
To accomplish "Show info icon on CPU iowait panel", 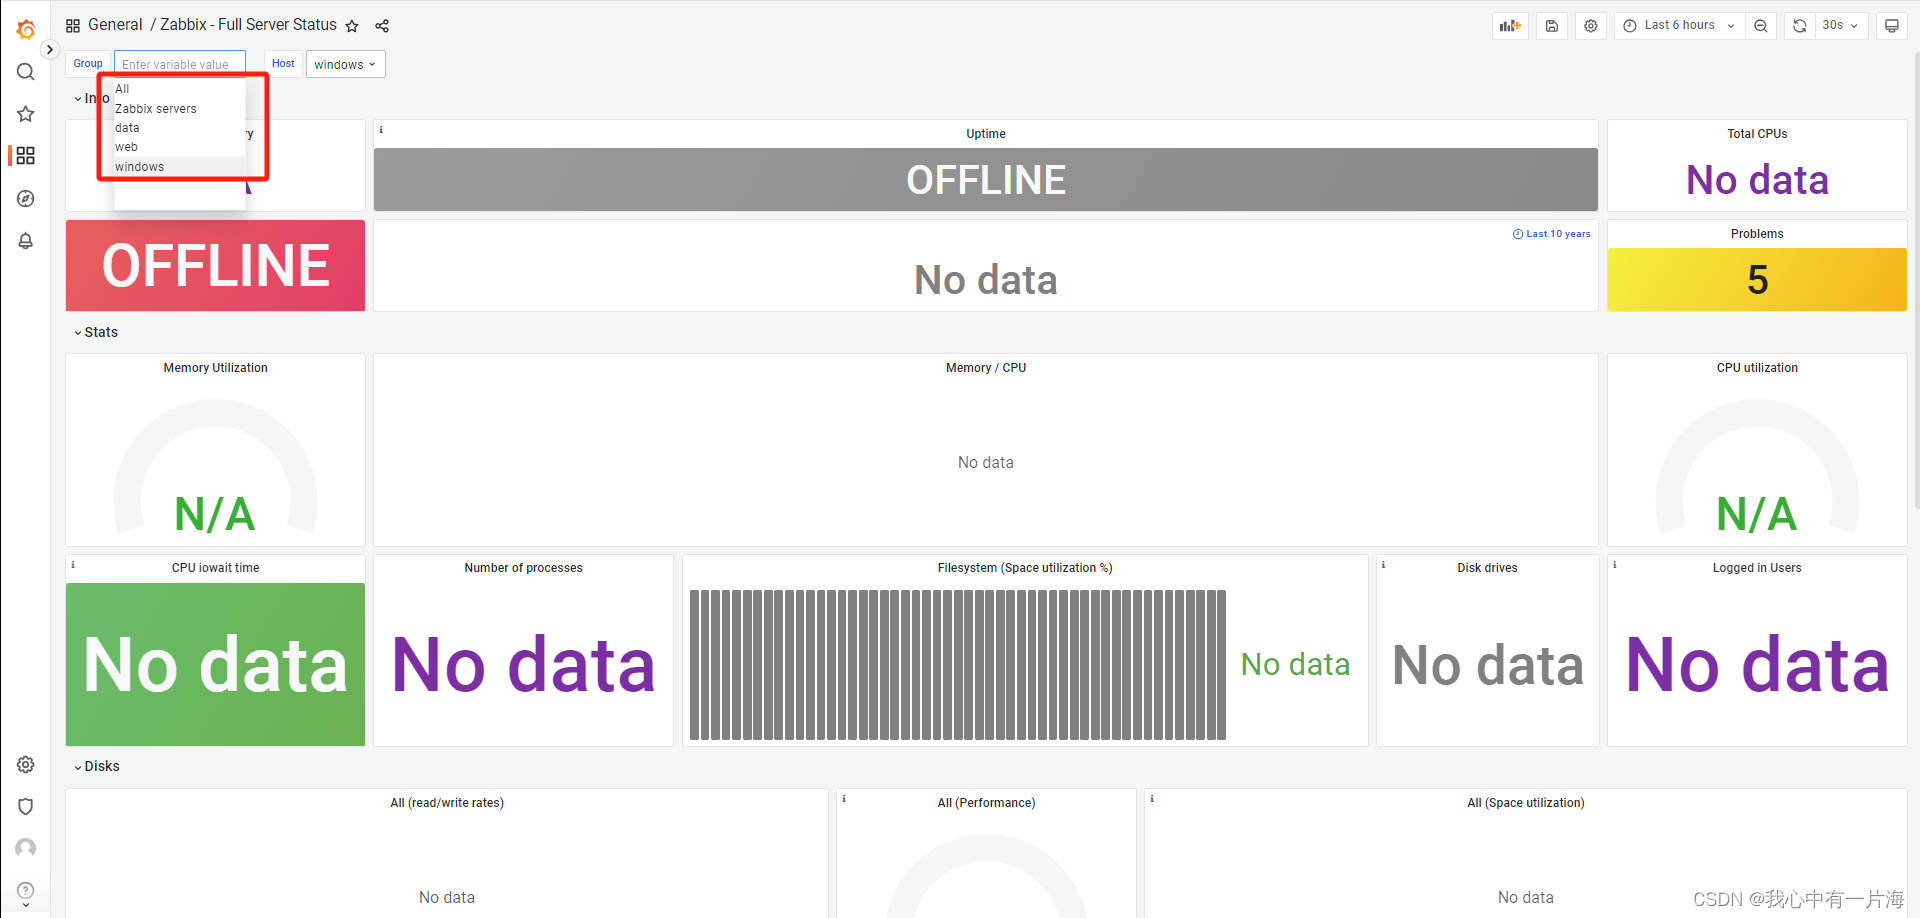I will (73, 564).
